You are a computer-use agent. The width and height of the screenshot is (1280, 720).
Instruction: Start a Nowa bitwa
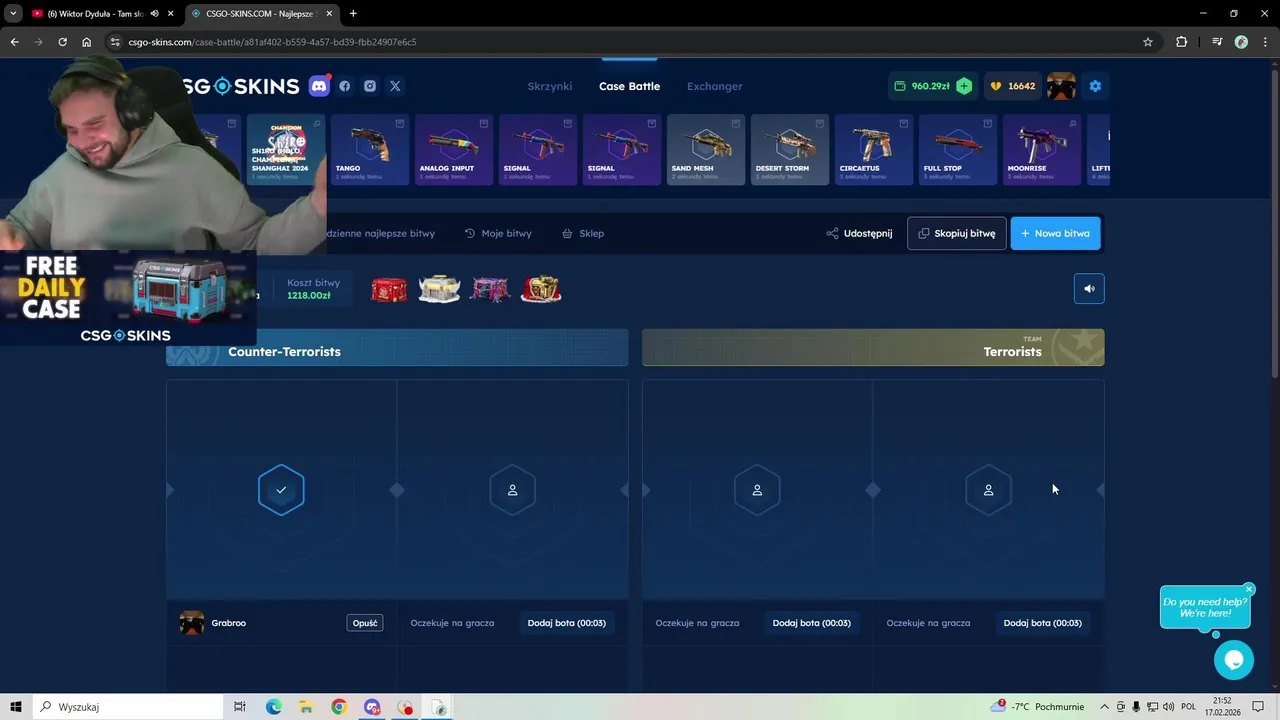click(1055, 233)
